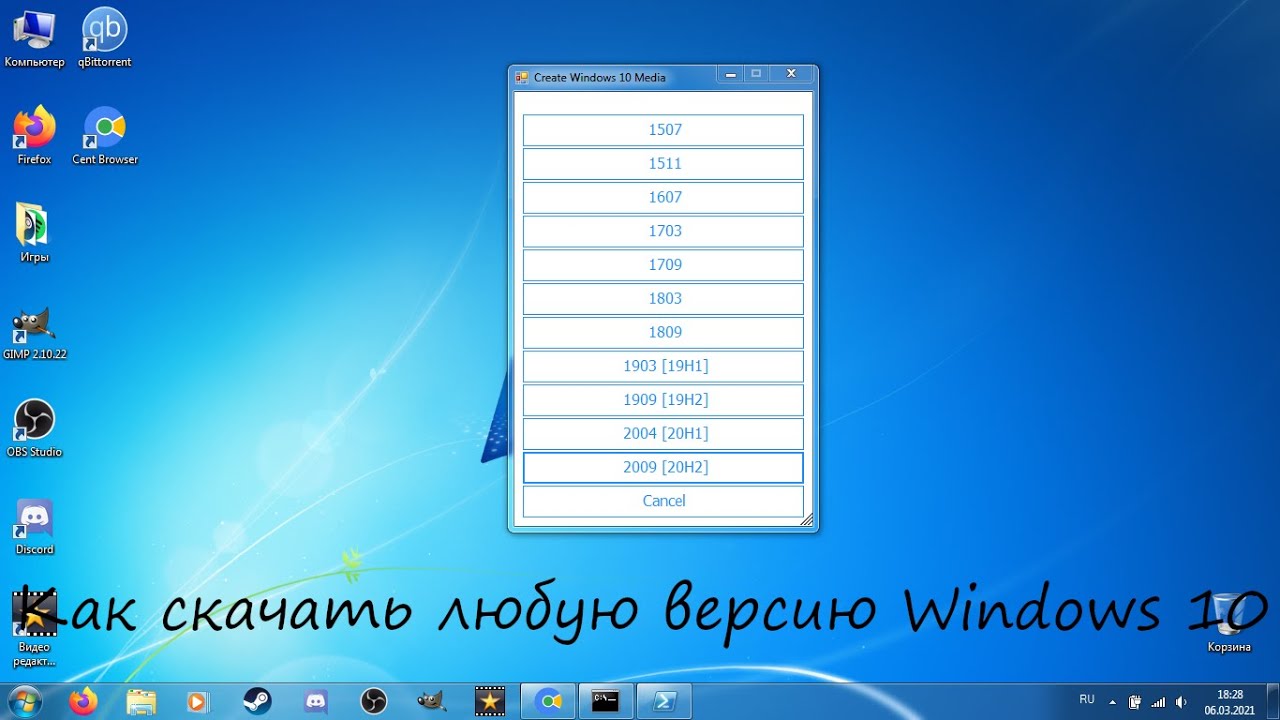Click the RU language indicator
1280x720 pixels.
pyautogui.click(x=1087, y=699)
